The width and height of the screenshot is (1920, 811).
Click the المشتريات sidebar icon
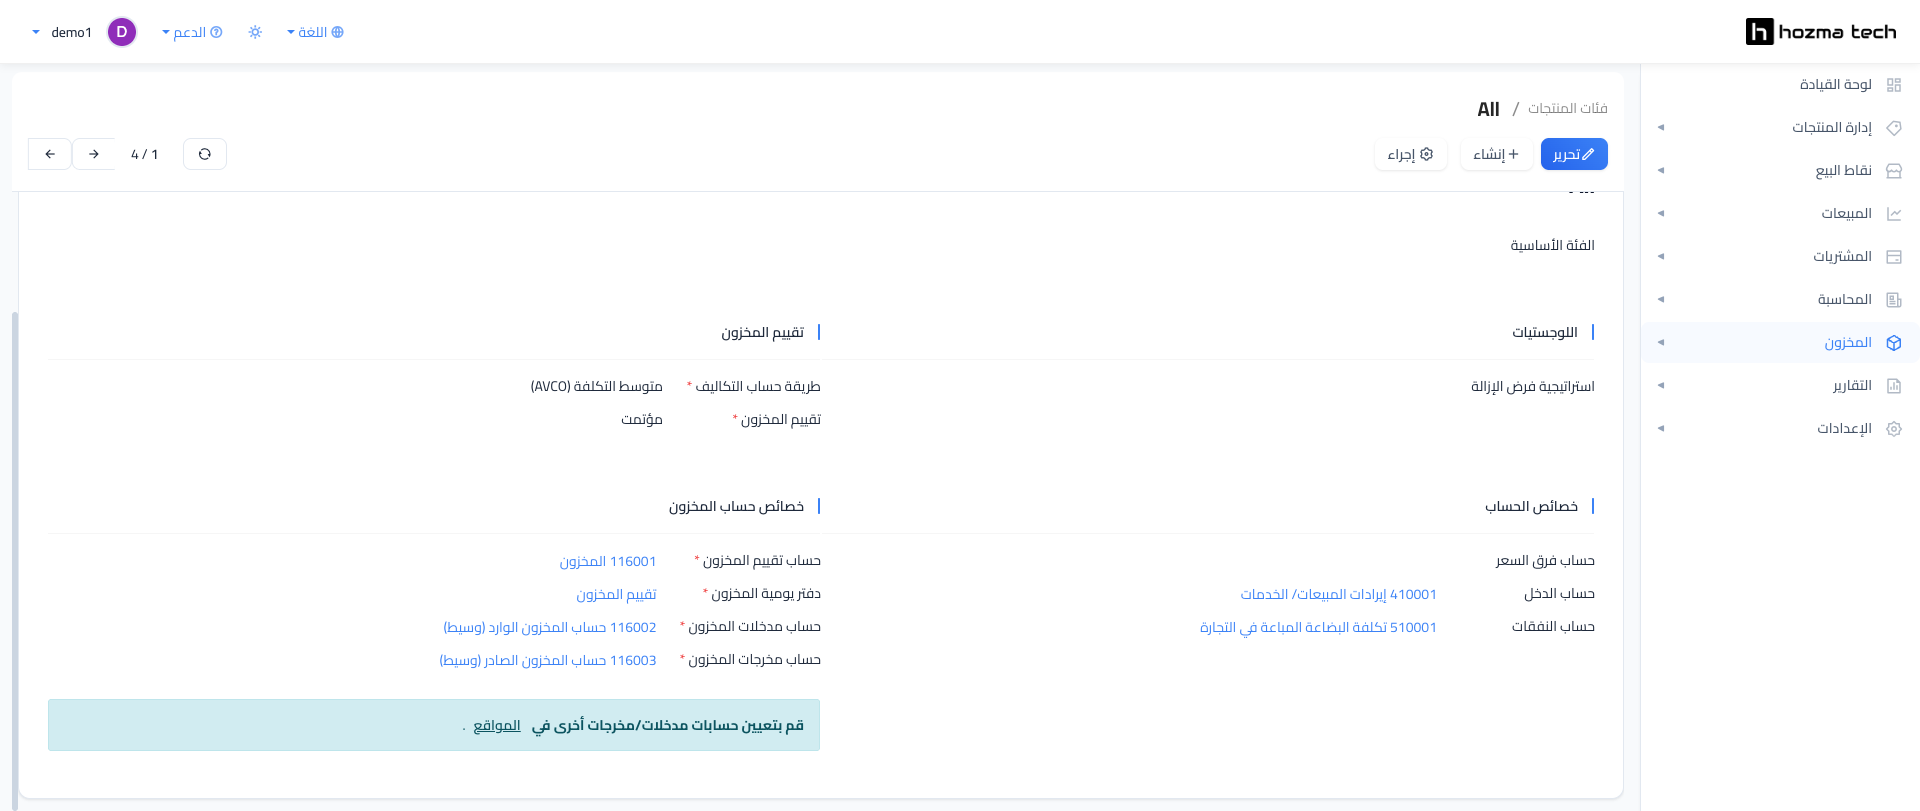[x=1893, y=257]
